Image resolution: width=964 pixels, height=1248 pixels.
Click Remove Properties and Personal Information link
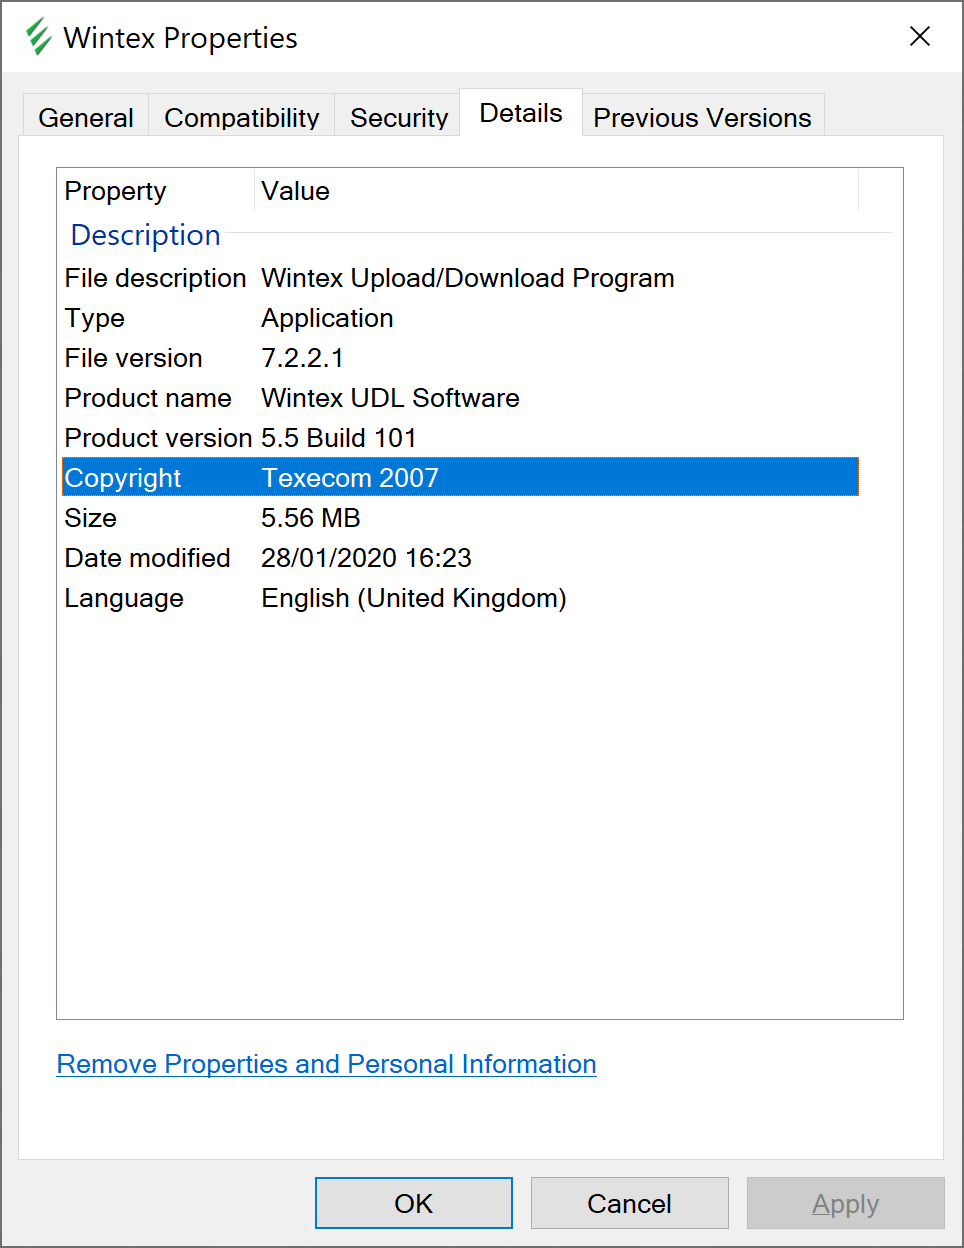pos(326,1064)
